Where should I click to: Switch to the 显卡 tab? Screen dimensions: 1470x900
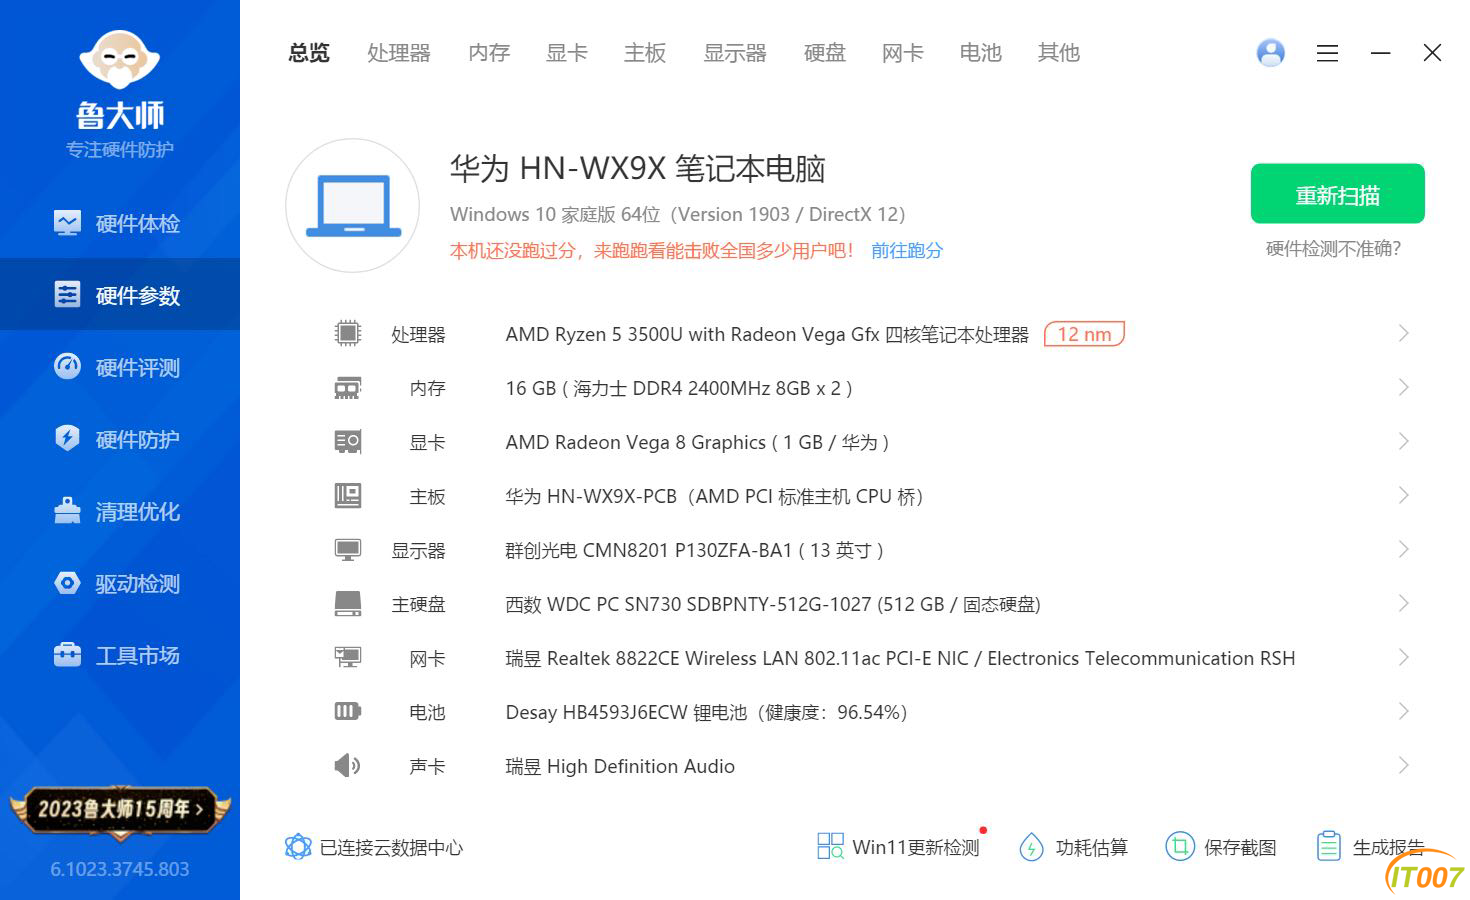[x=567, y=53]
